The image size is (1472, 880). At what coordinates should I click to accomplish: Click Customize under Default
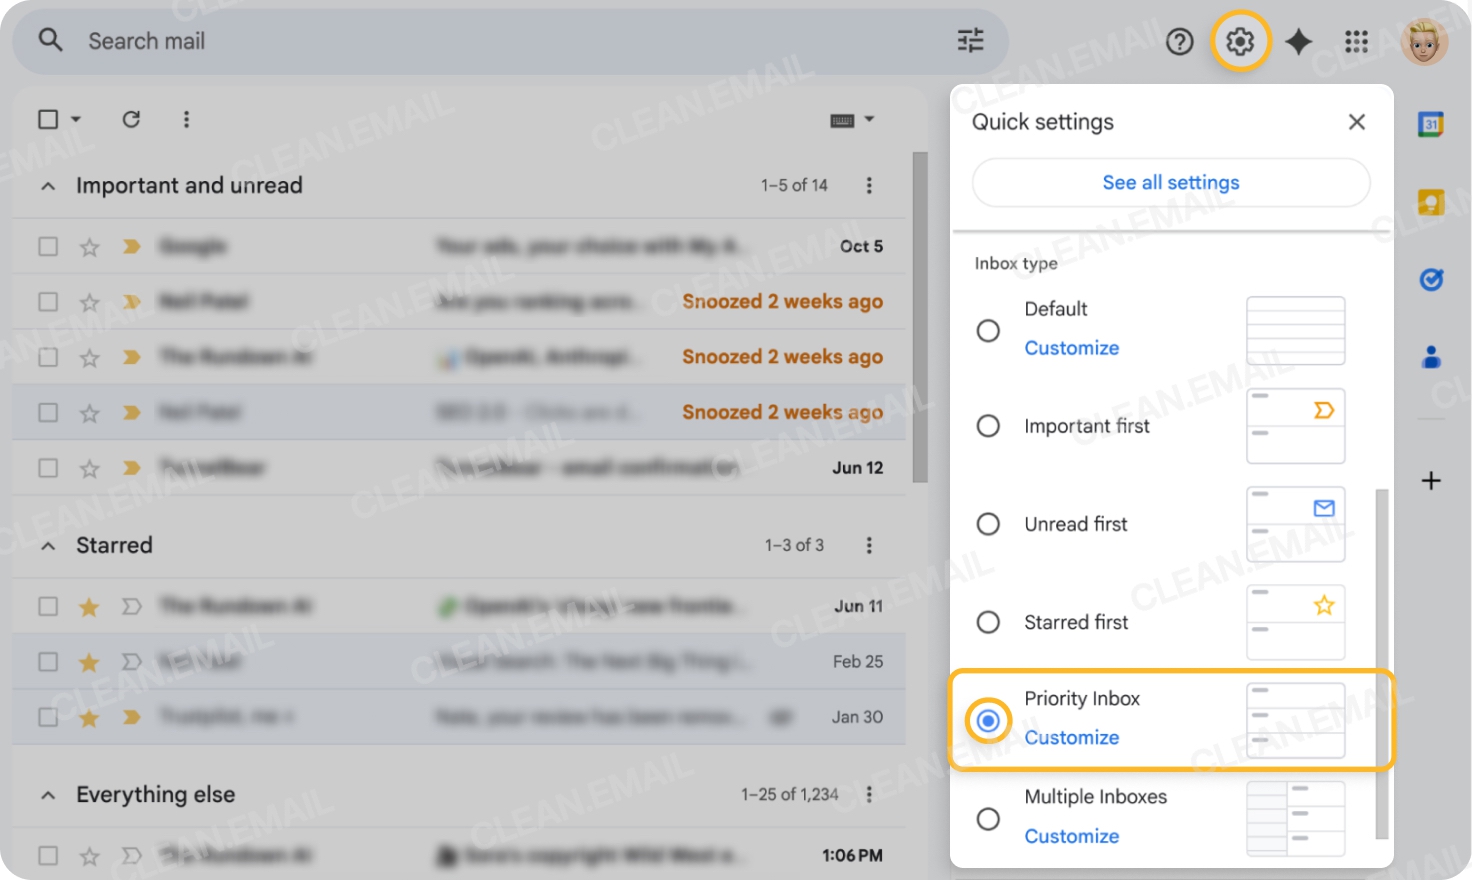1072,348
